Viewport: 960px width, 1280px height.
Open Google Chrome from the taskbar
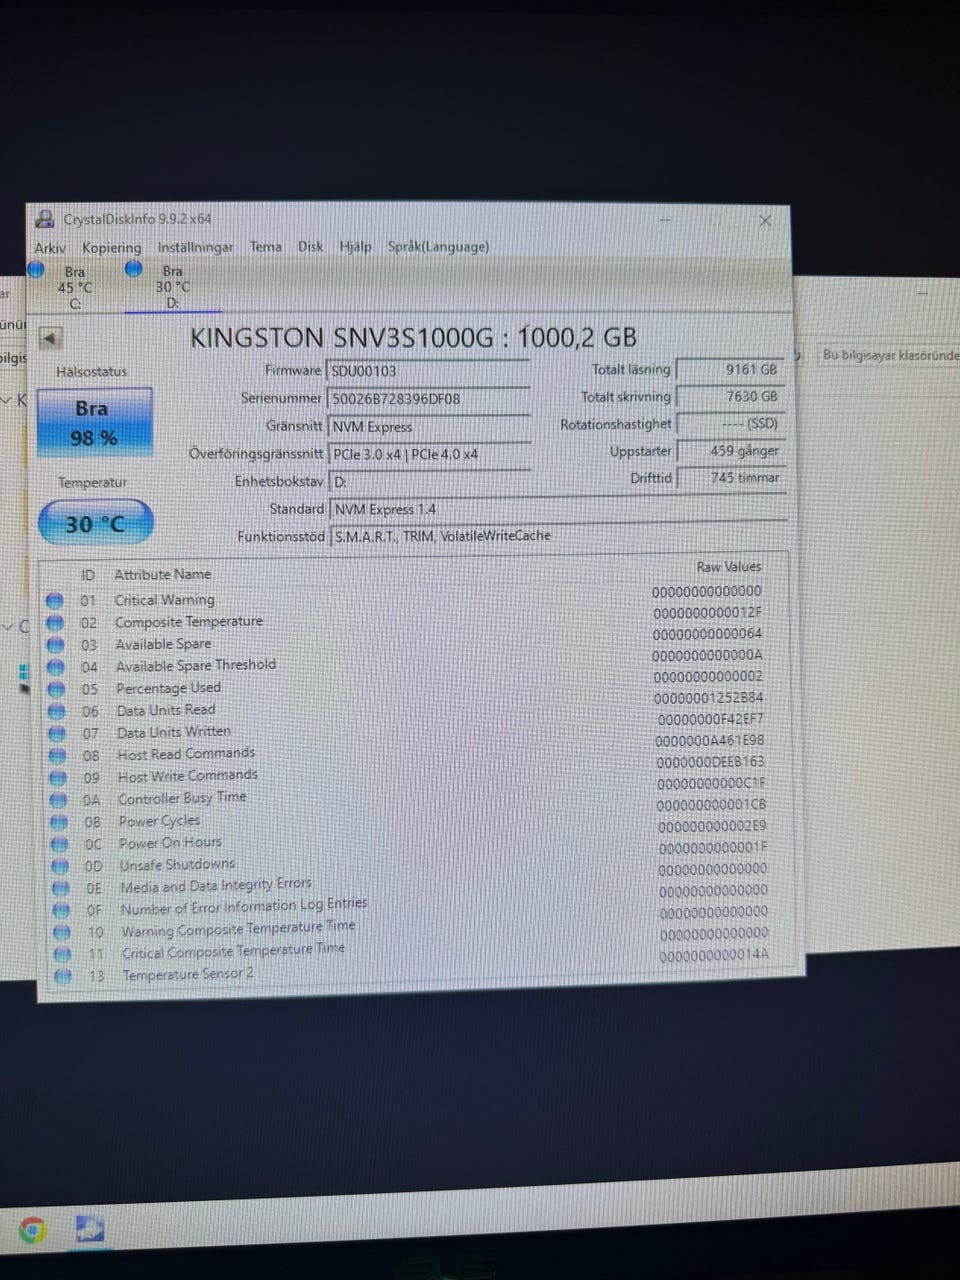tap(31, 1229)
